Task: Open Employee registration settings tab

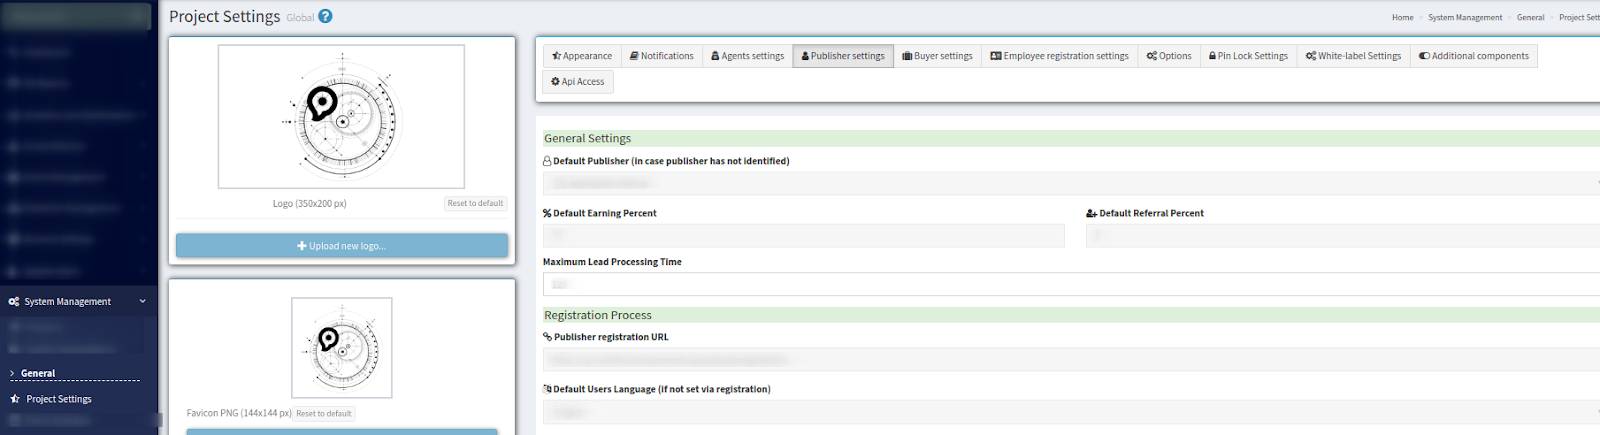Action: tap(1059, 56)
